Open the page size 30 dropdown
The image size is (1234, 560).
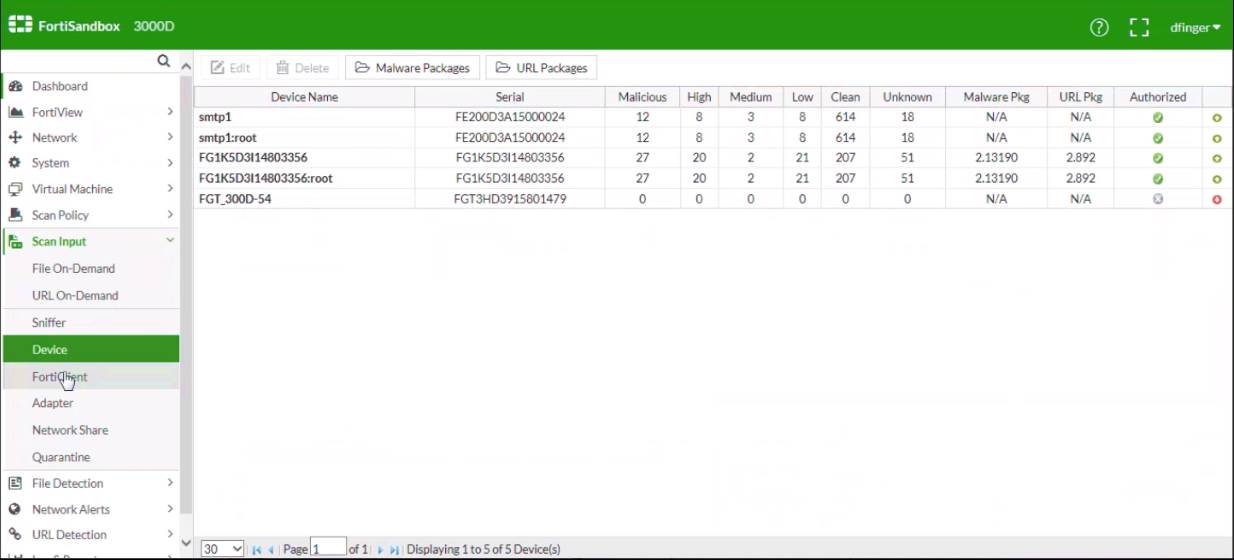pyautogui.click(x=222, y=549)
